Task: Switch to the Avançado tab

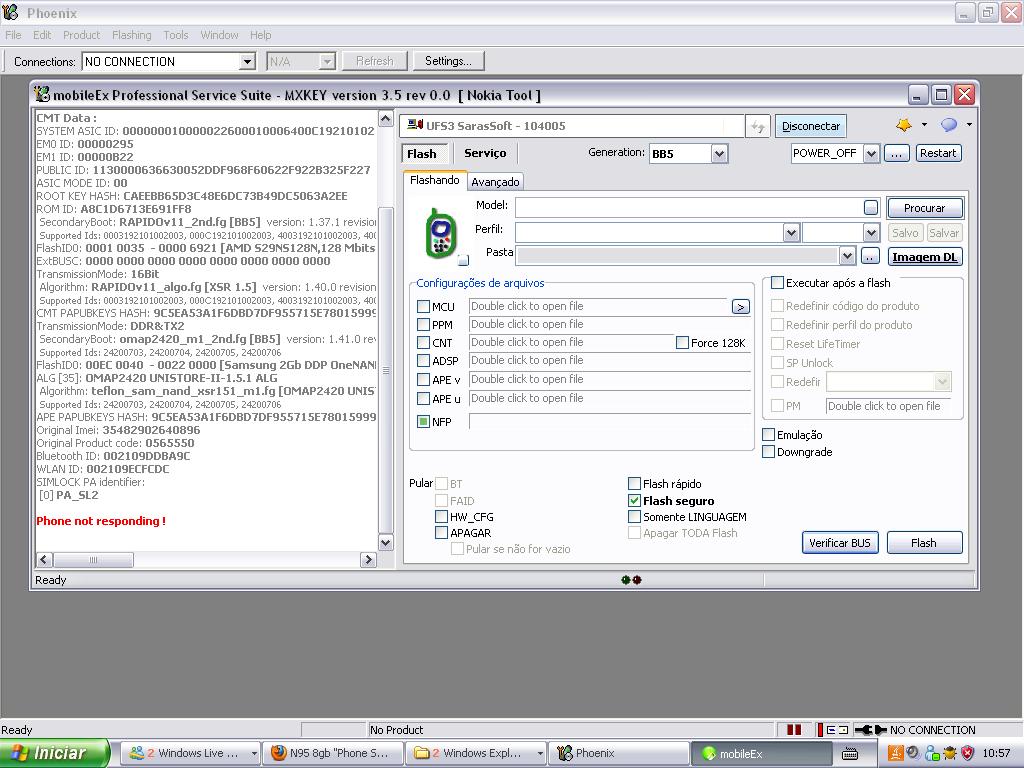Action: tap(496, 182)
